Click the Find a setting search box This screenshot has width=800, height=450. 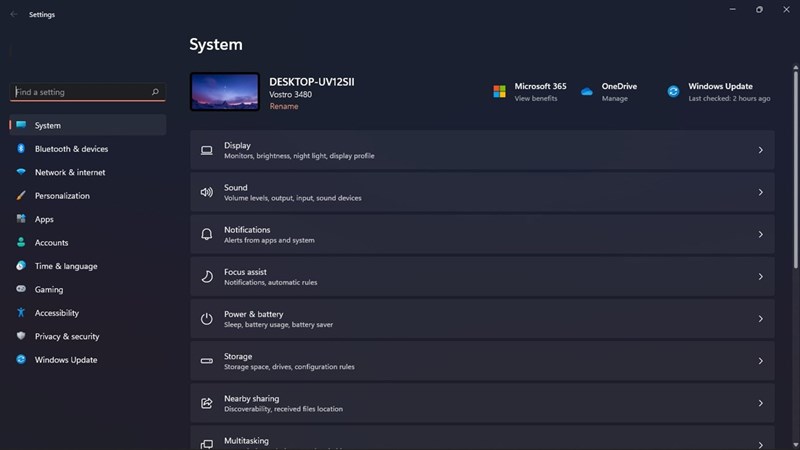(80, 92)
